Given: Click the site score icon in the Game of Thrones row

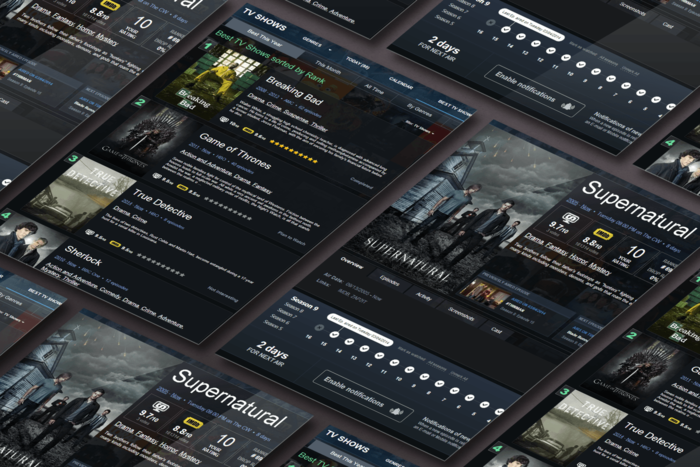Looking at the screenshot, I should coord(157,176).
